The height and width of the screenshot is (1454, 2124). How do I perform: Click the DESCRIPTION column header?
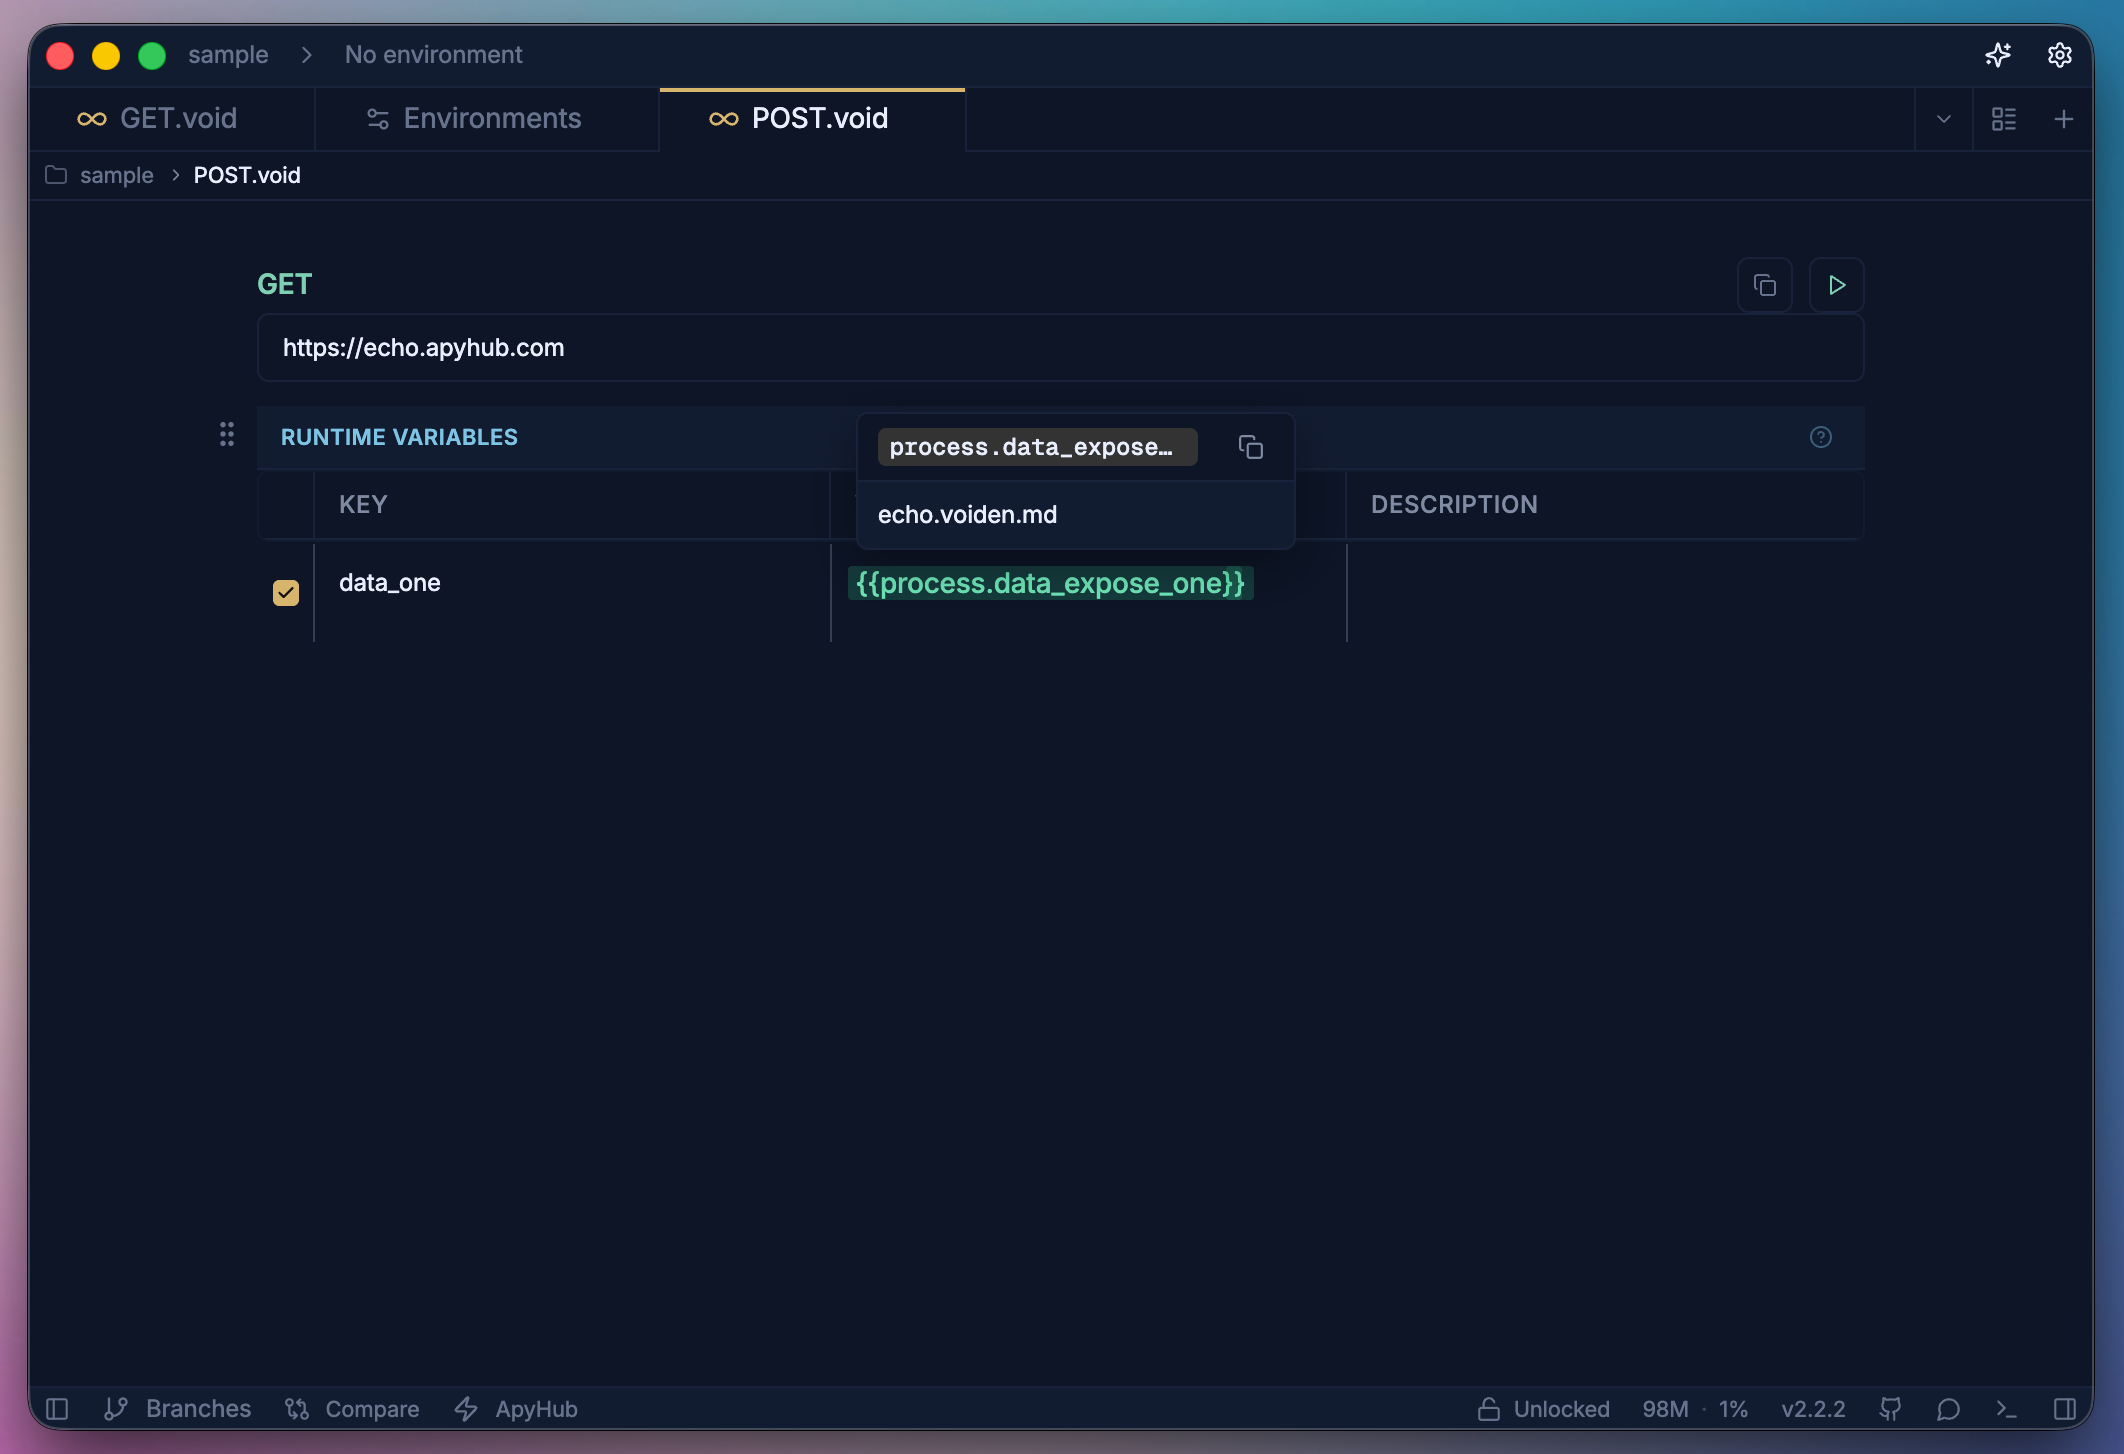(1454, 505)
